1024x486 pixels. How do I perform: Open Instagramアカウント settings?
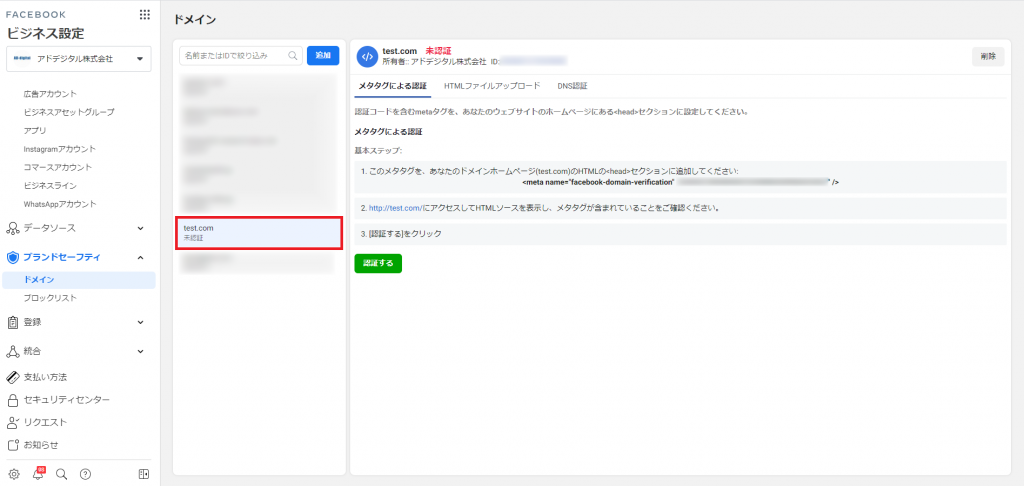[59, 149]
